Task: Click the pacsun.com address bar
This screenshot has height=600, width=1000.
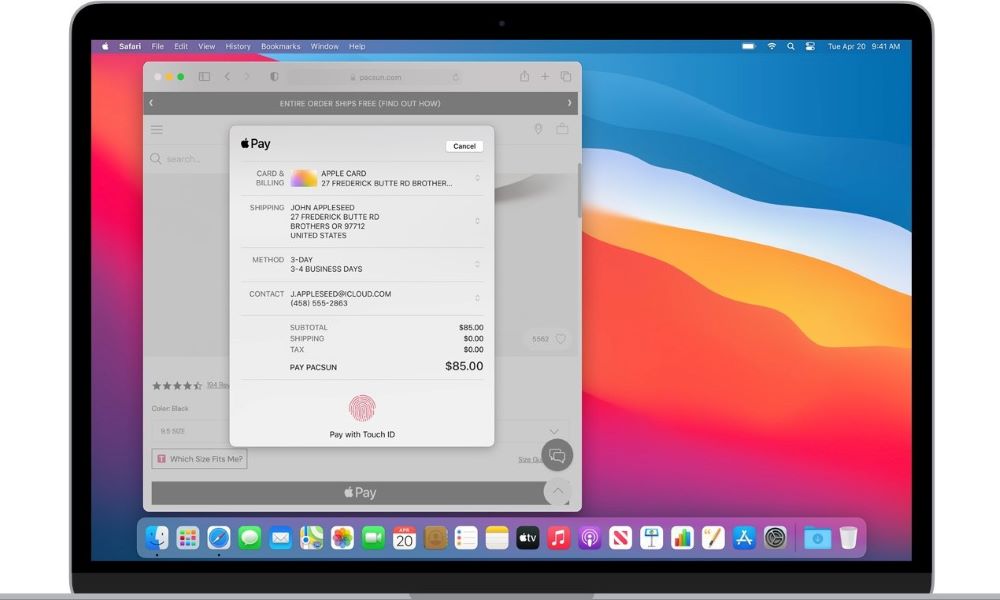Action: coord(376,77)
